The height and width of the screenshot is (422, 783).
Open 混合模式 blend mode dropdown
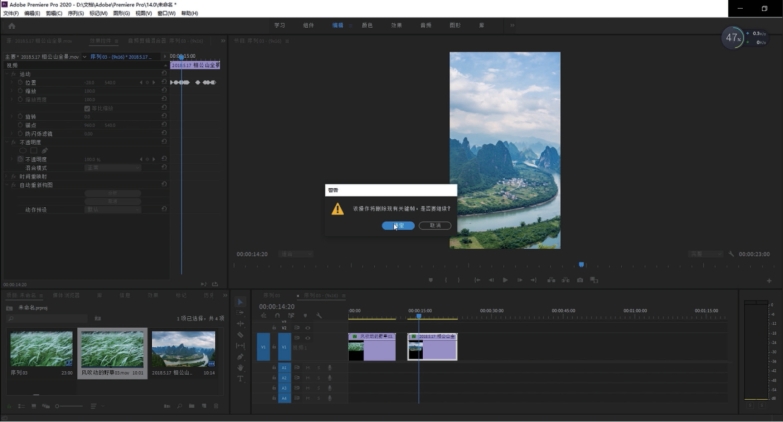pyautogui.click(x=112, y=168)
